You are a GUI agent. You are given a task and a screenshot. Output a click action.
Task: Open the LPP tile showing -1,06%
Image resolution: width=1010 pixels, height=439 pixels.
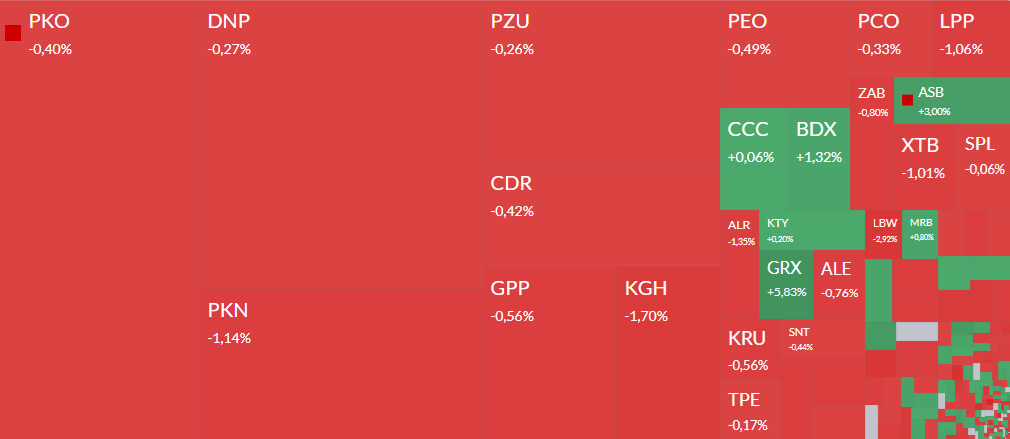(x=971, y=39)
